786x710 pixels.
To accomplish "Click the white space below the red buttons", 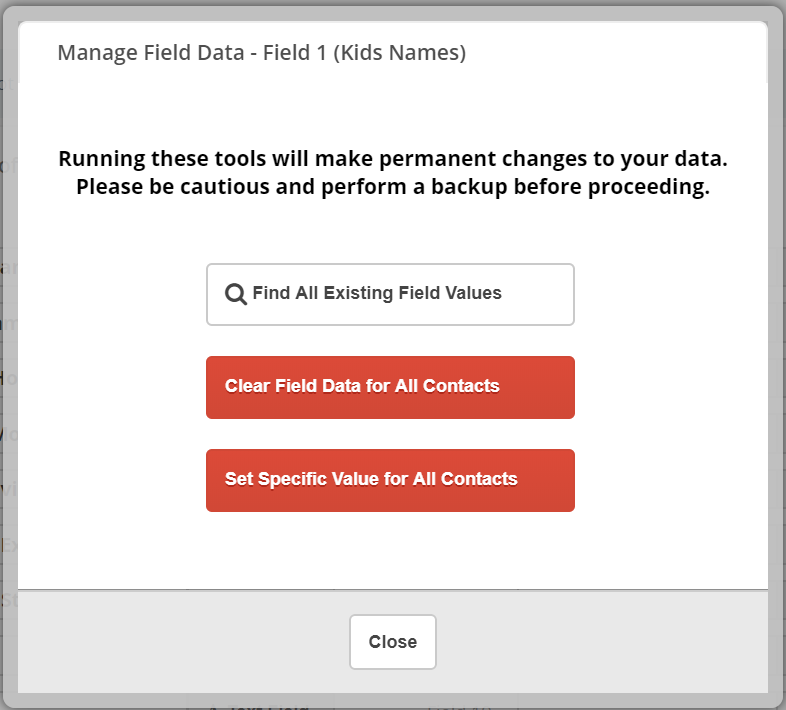I will coord(392,550).
